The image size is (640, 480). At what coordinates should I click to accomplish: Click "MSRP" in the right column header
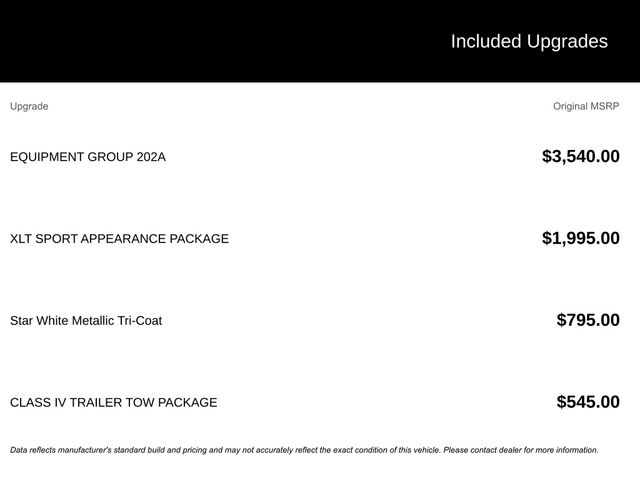tap(603, 106)
